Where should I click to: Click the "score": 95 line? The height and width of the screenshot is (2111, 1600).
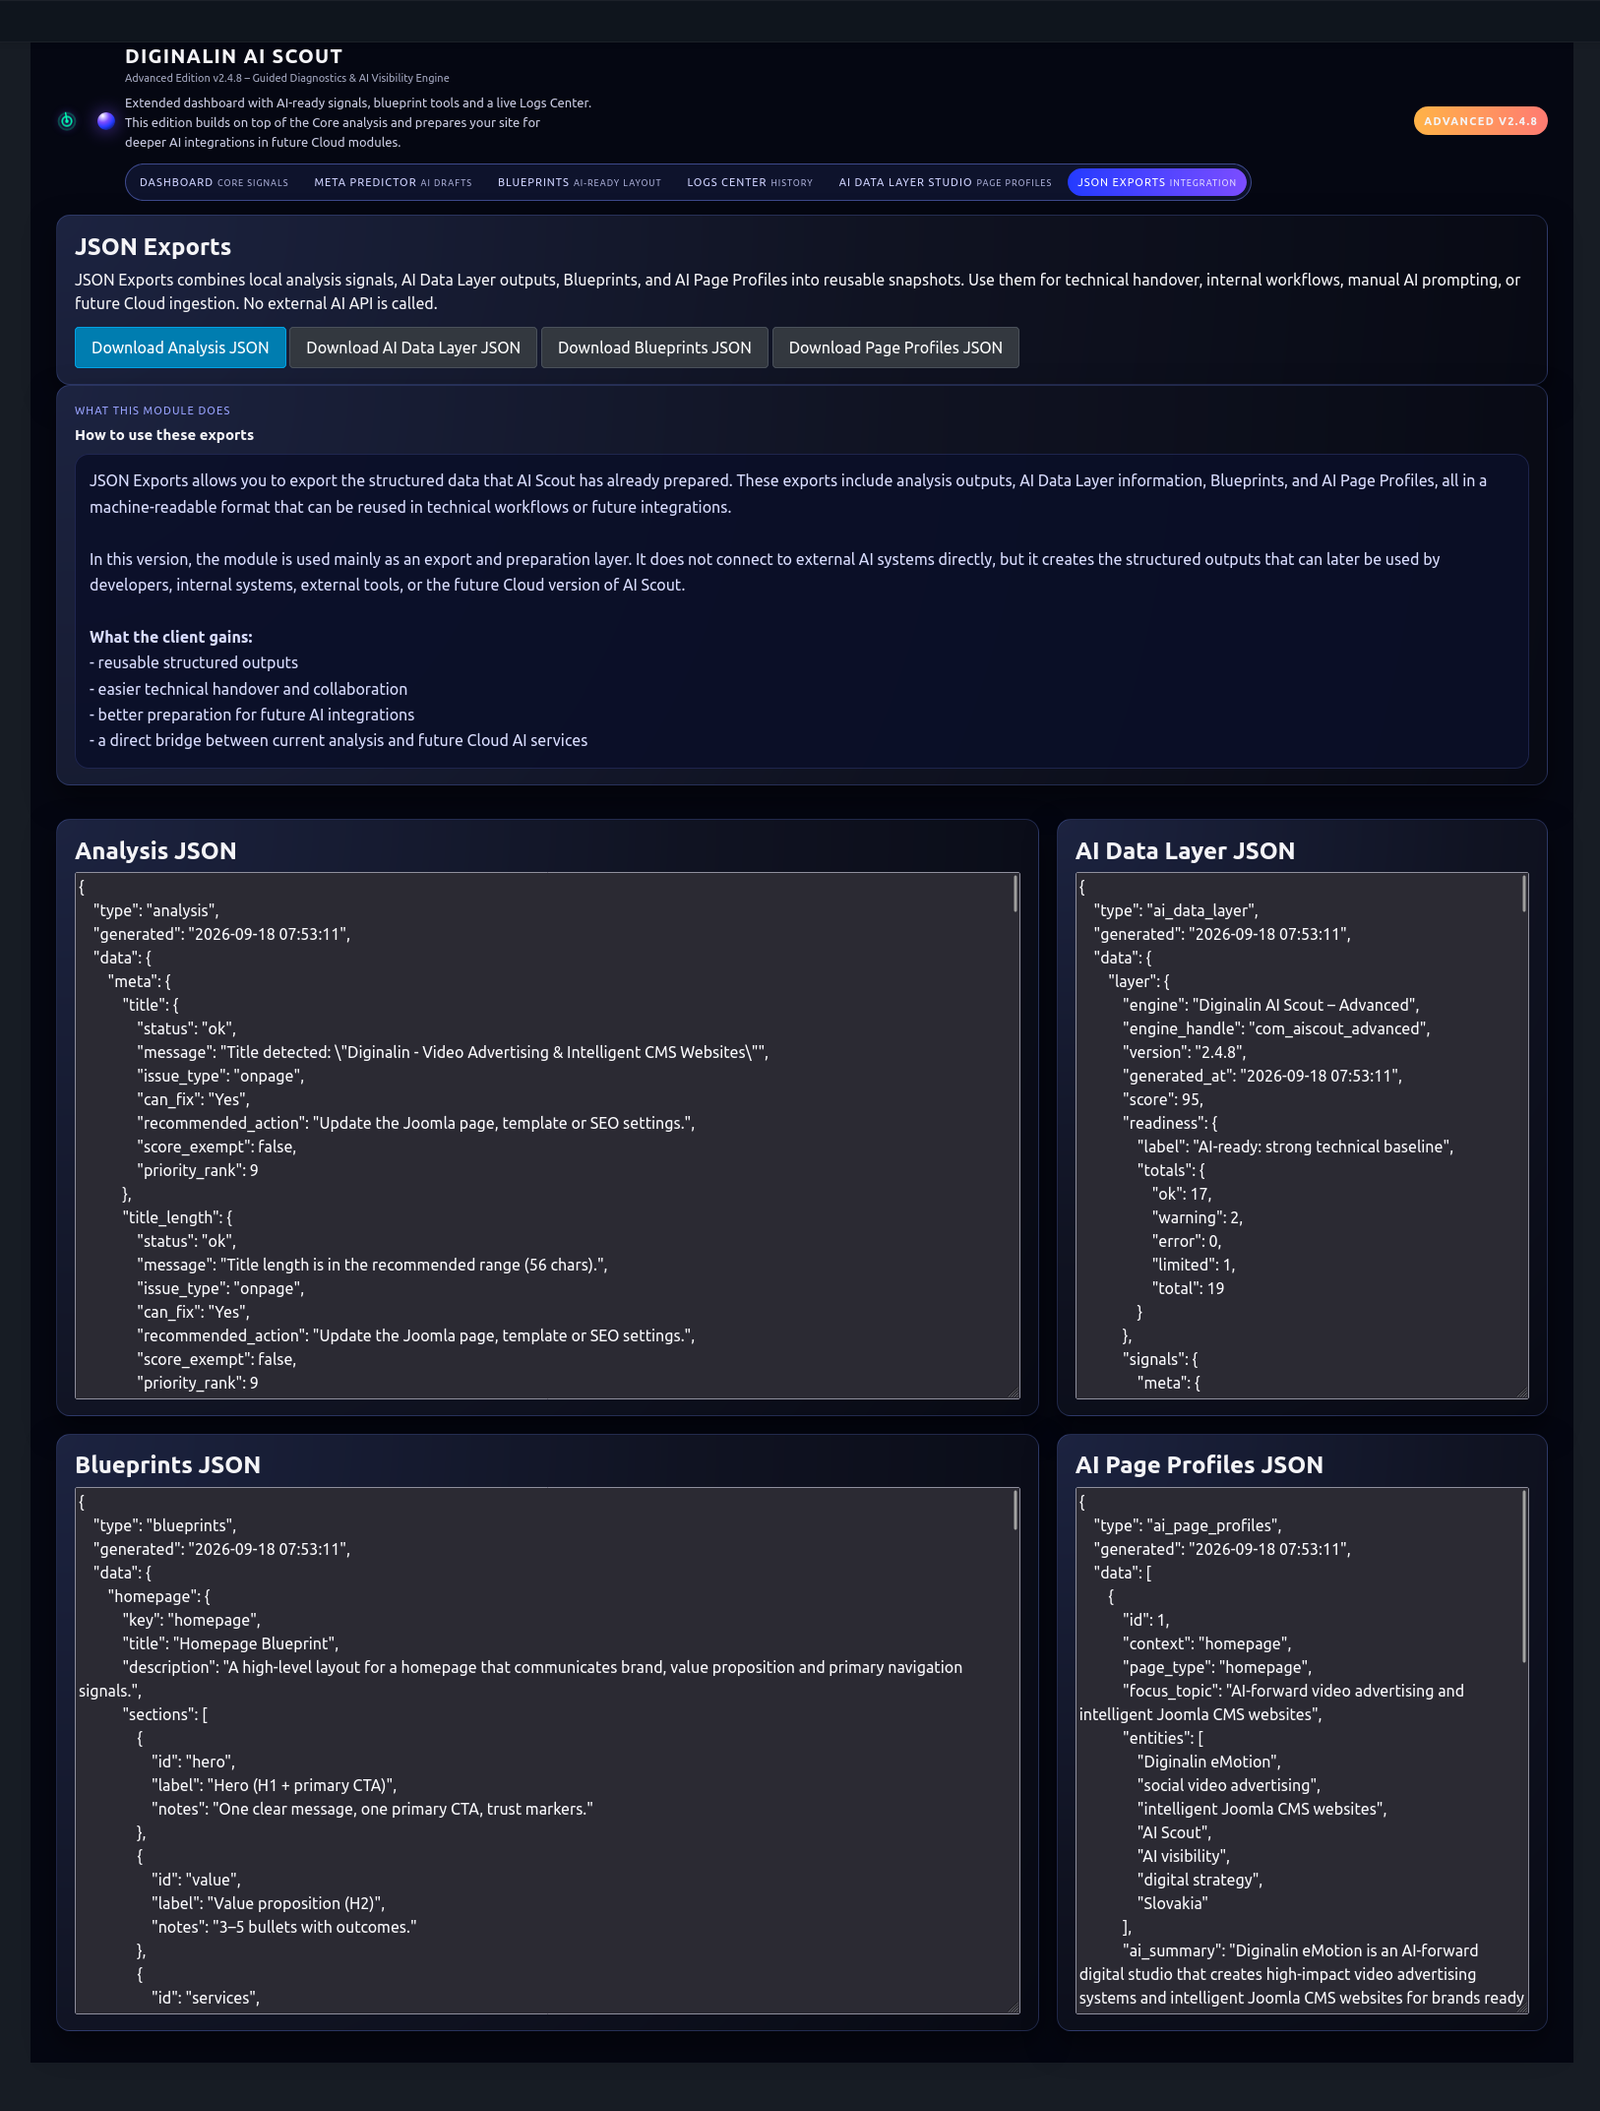click(1163, 1100)
